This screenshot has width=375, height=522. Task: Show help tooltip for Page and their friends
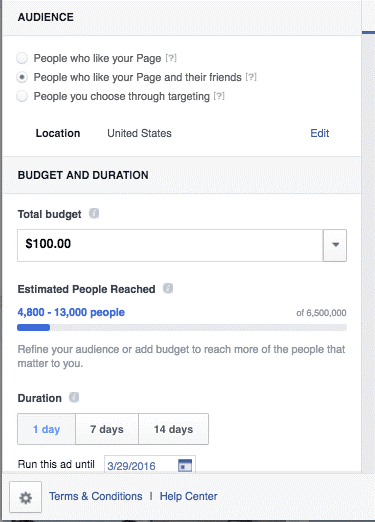251,77
